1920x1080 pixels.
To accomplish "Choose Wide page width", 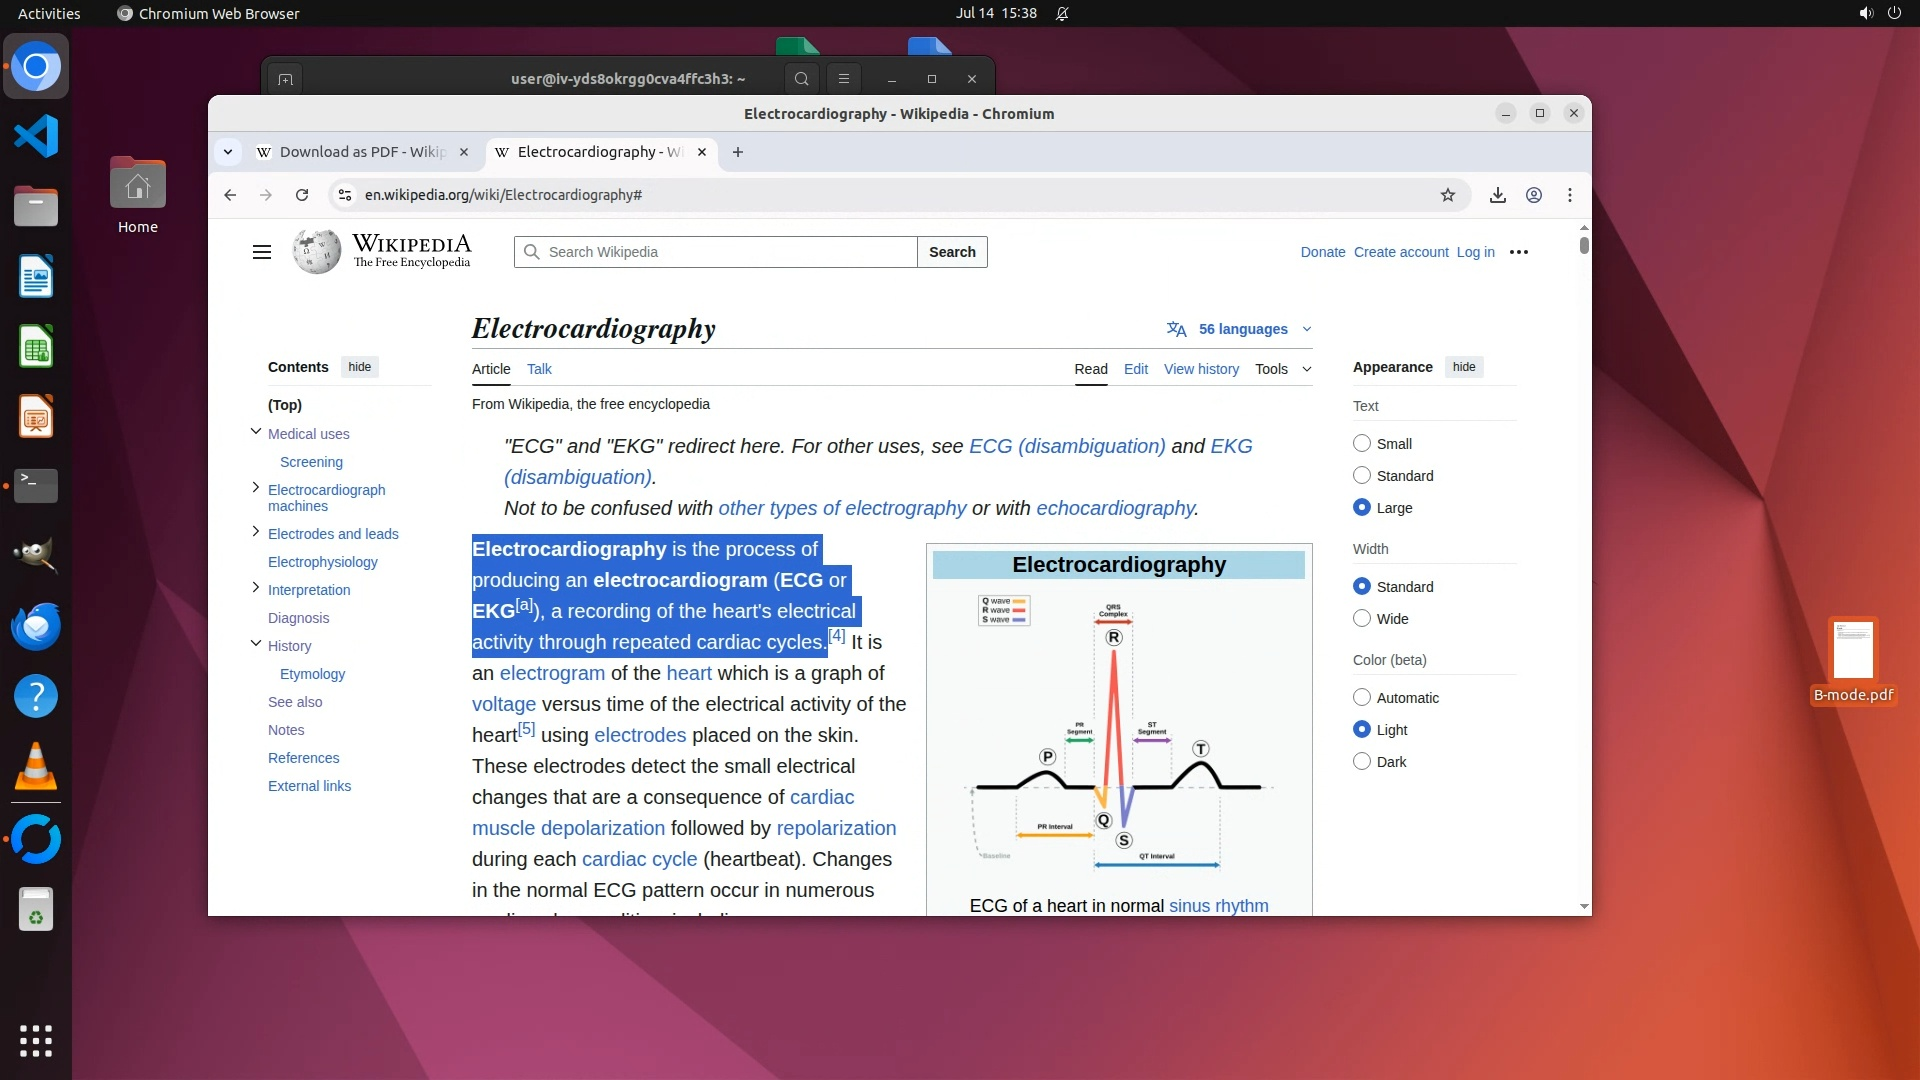I will coord(1361,618).
